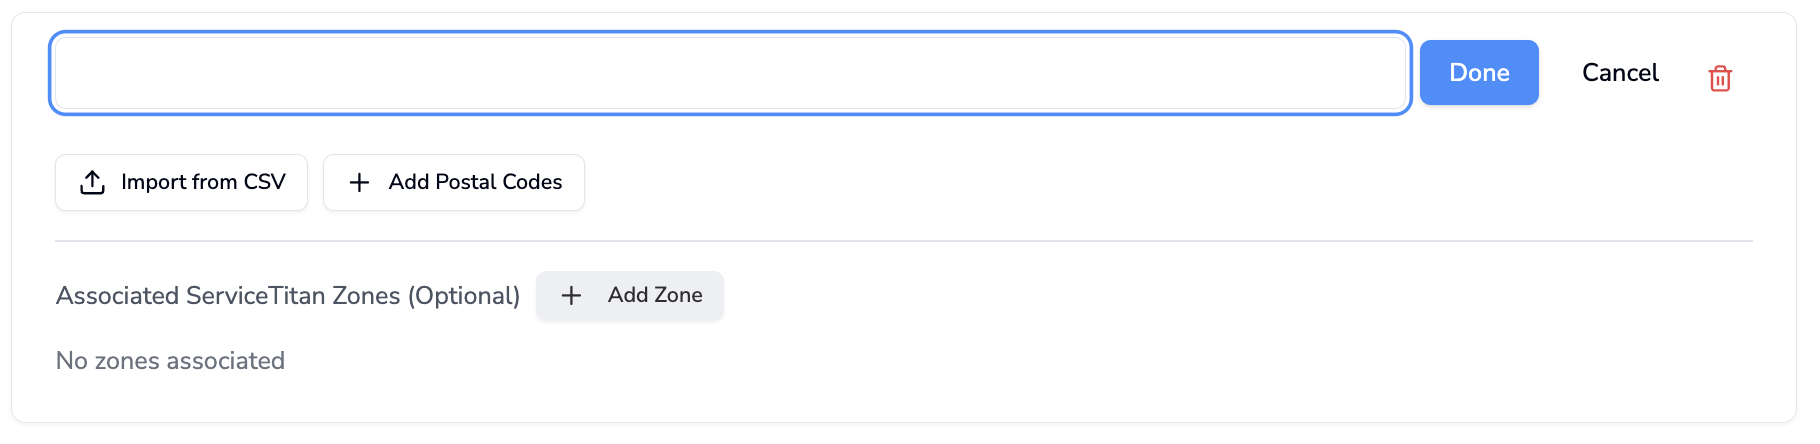The image size is (1820, 444).
Task: Select the plus glyph in the Postal Codes button
Action: [359, 182]
